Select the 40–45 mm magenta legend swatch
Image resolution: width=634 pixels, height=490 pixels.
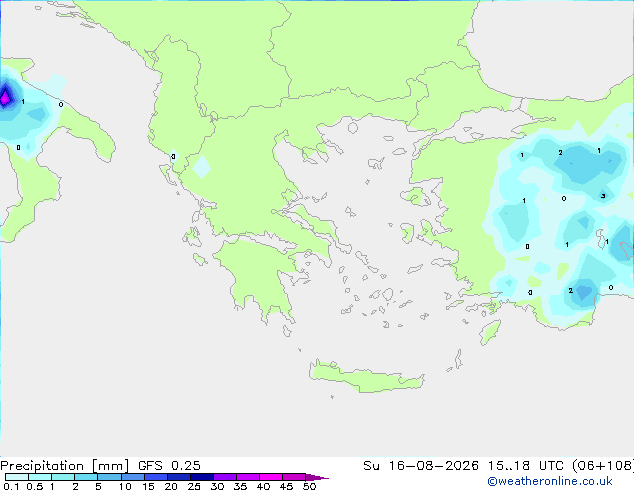tap(271, 477)
